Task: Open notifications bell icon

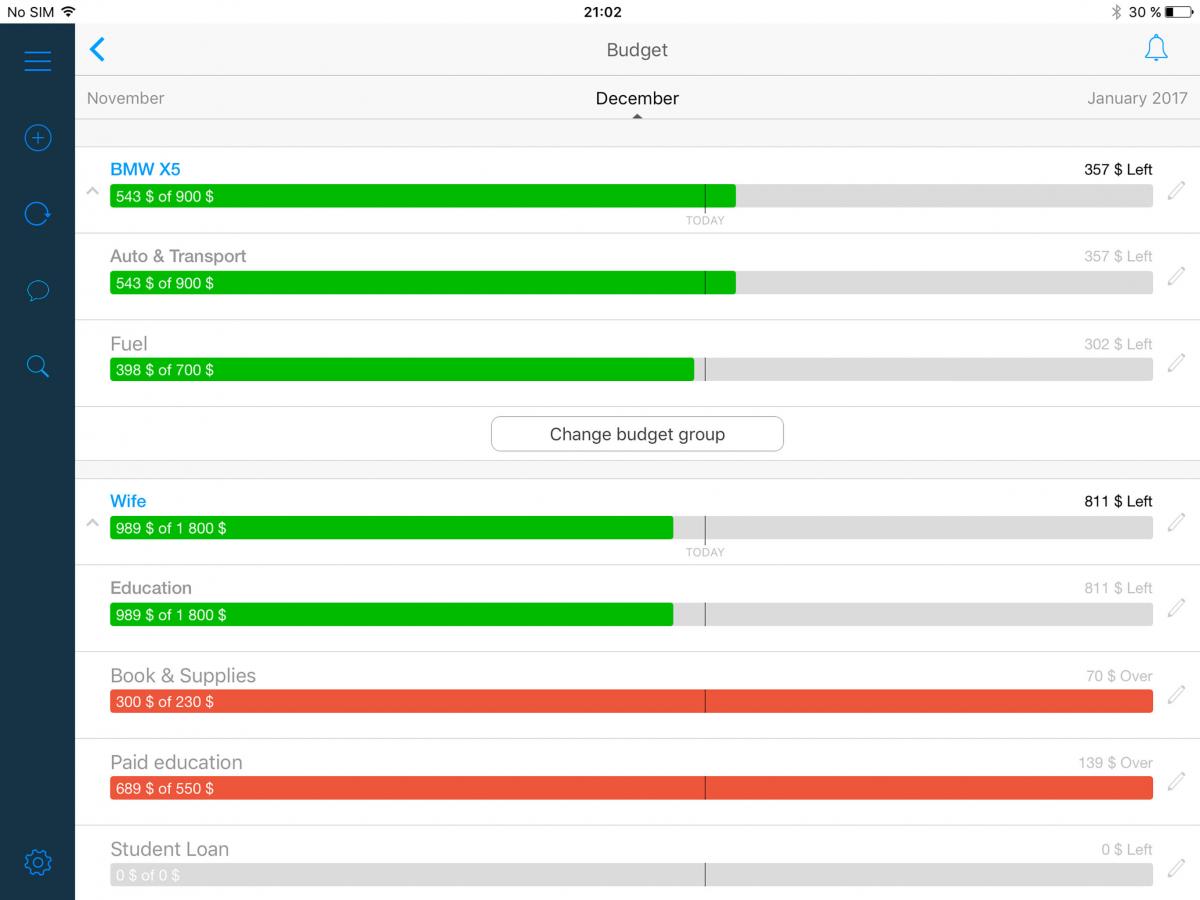Action: [1155, 49]
